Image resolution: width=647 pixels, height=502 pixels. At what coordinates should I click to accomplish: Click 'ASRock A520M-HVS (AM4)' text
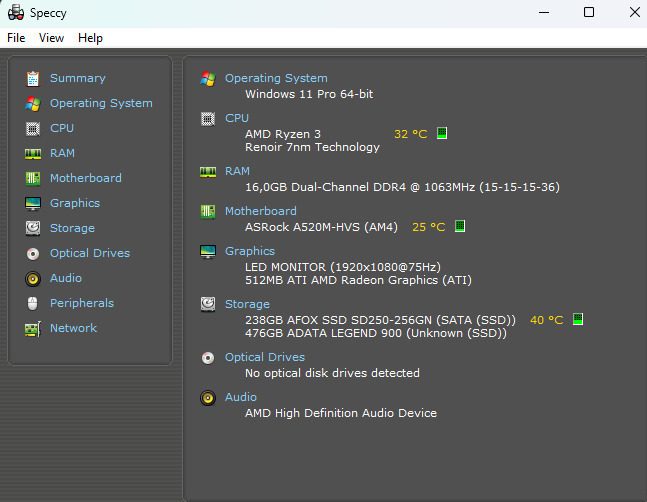pyautogui.click(x=321, y=227)
